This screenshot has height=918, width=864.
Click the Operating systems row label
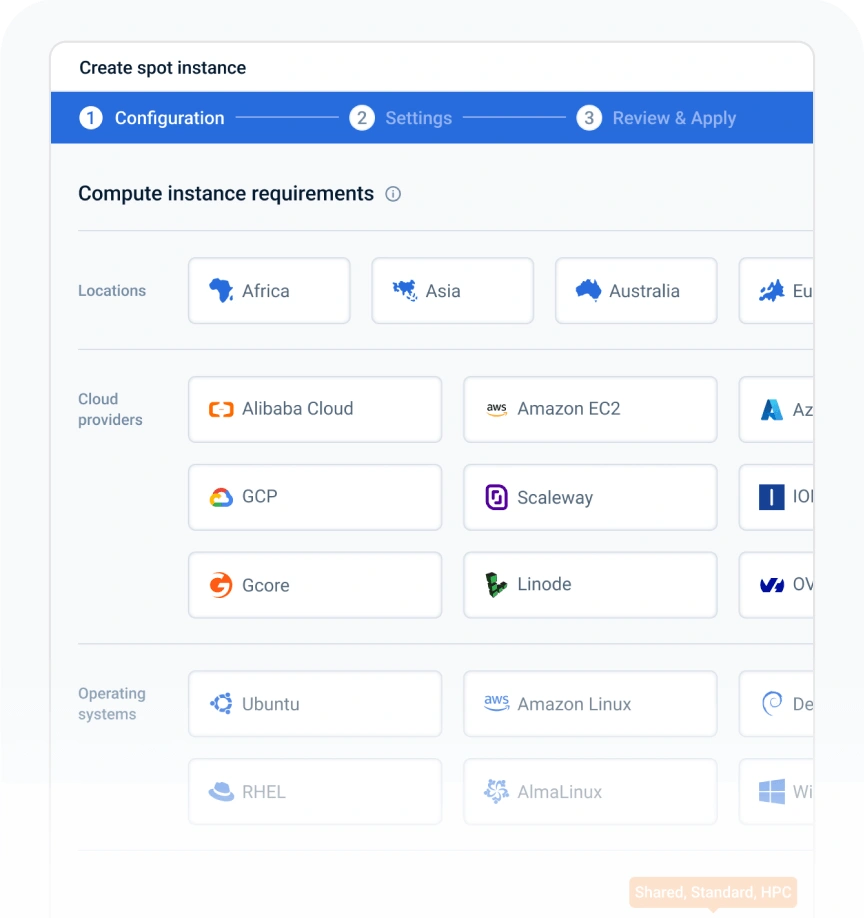[112, 704]
